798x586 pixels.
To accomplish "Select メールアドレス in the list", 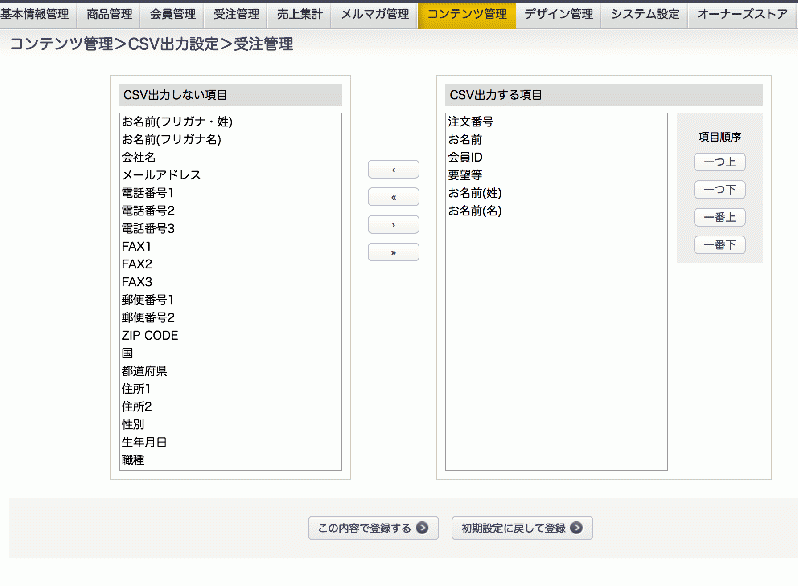I will [230, 175].
